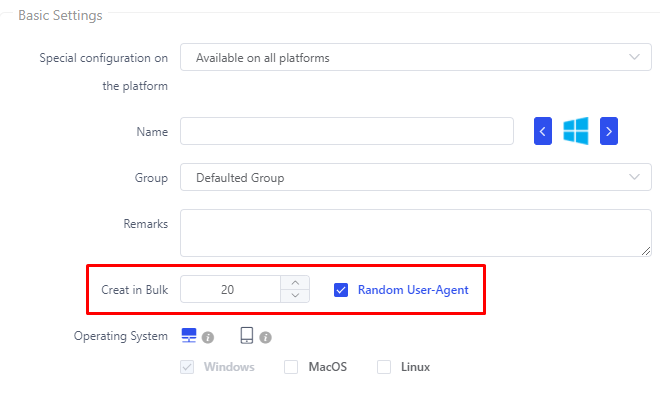Focus the Remarks text area

point(416,233)
